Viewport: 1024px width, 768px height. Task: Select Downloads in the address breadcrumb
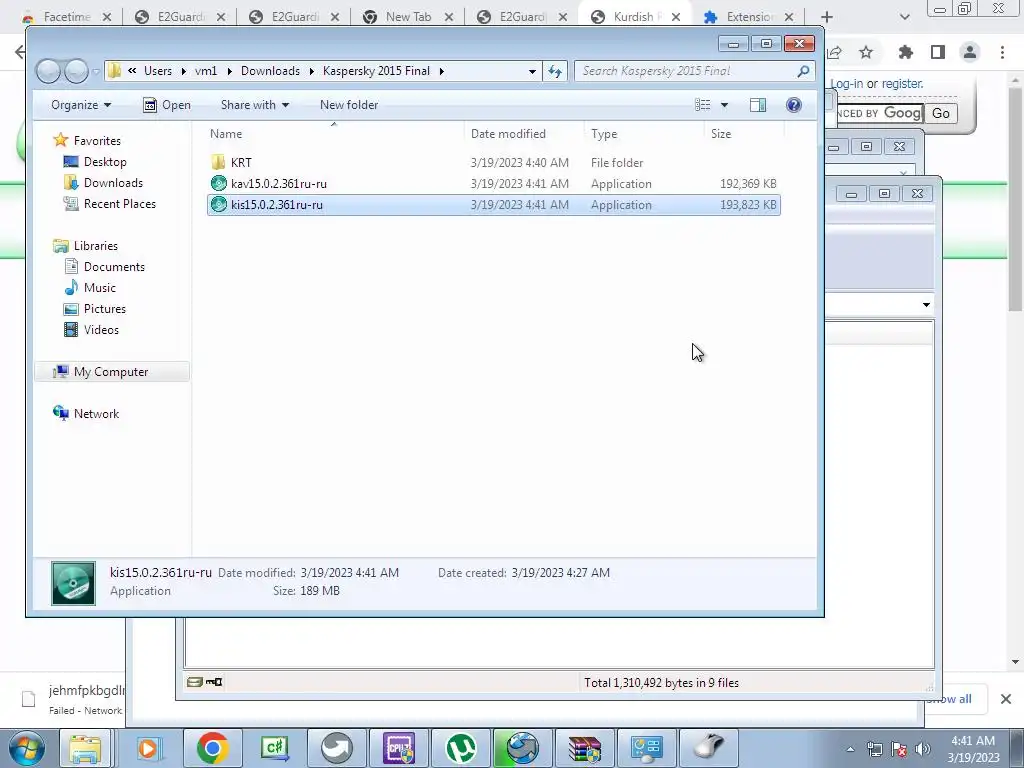[x=270, y=71]
